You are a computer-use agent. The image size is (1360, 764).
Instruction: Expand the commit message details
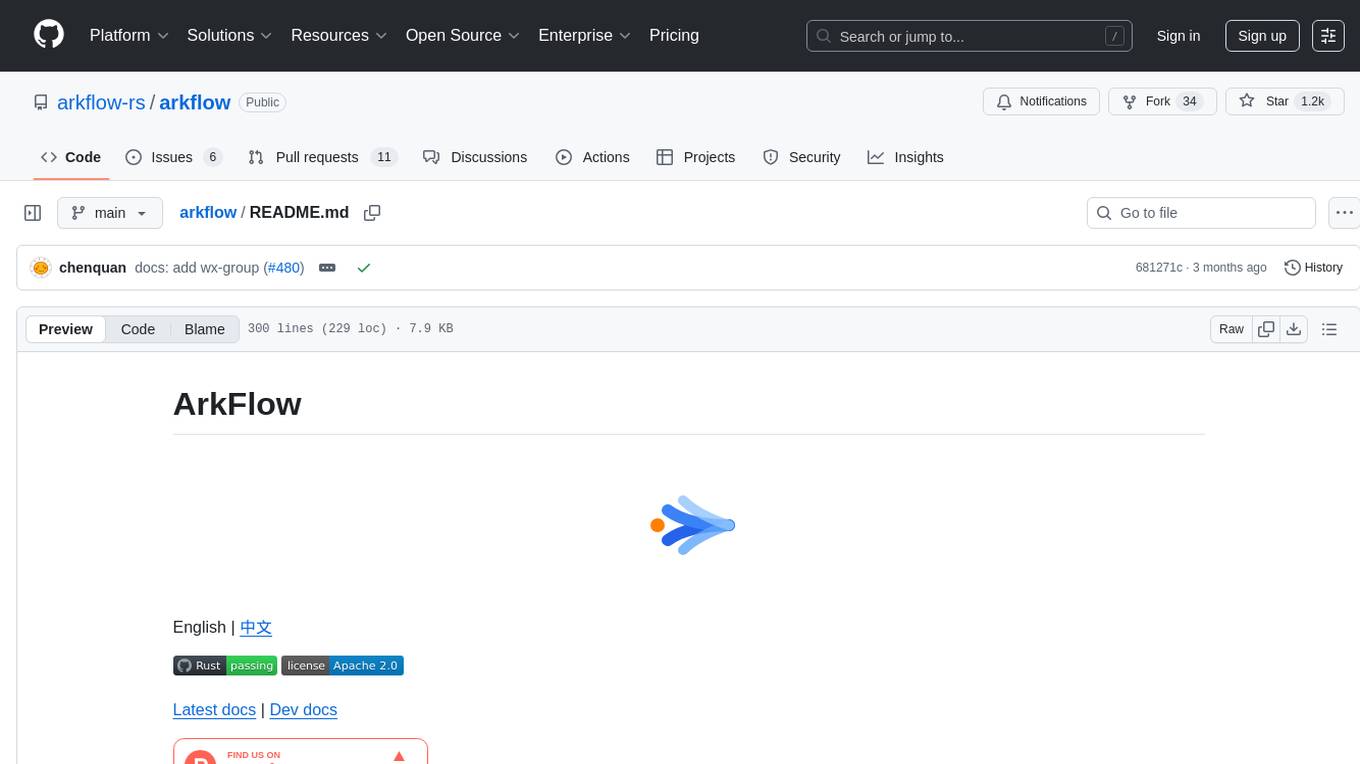327,268
